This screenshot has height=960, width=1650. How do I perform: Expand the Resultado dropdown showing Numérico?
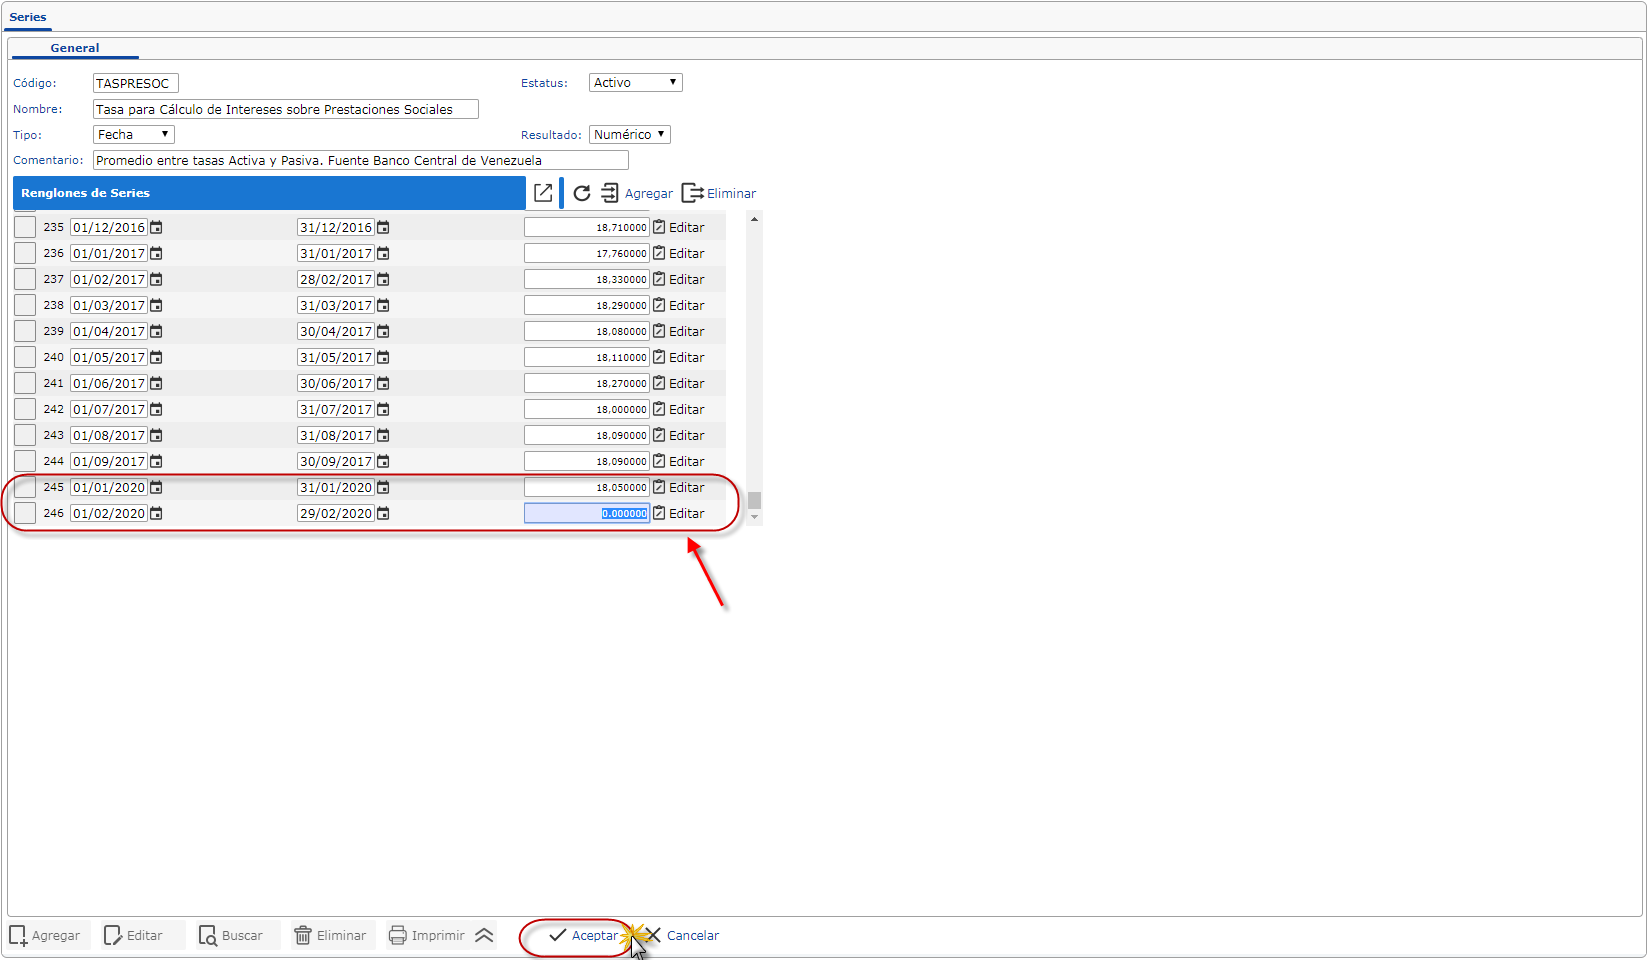pyautogui.click(x=629, y=135)
